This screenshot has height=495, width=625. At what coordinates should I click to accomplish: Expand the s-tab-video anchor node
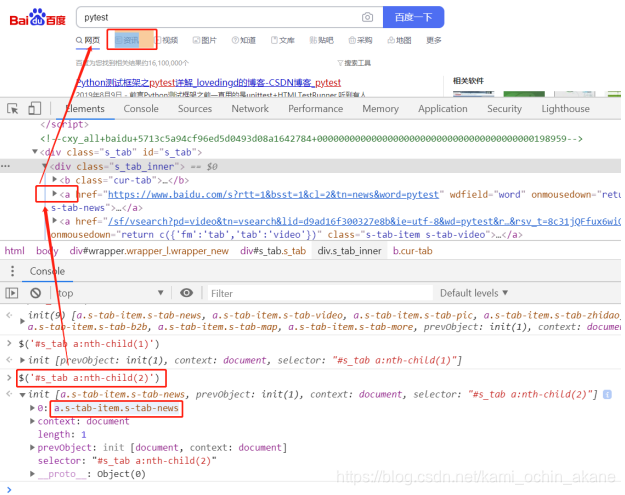(x=55, y=220)
